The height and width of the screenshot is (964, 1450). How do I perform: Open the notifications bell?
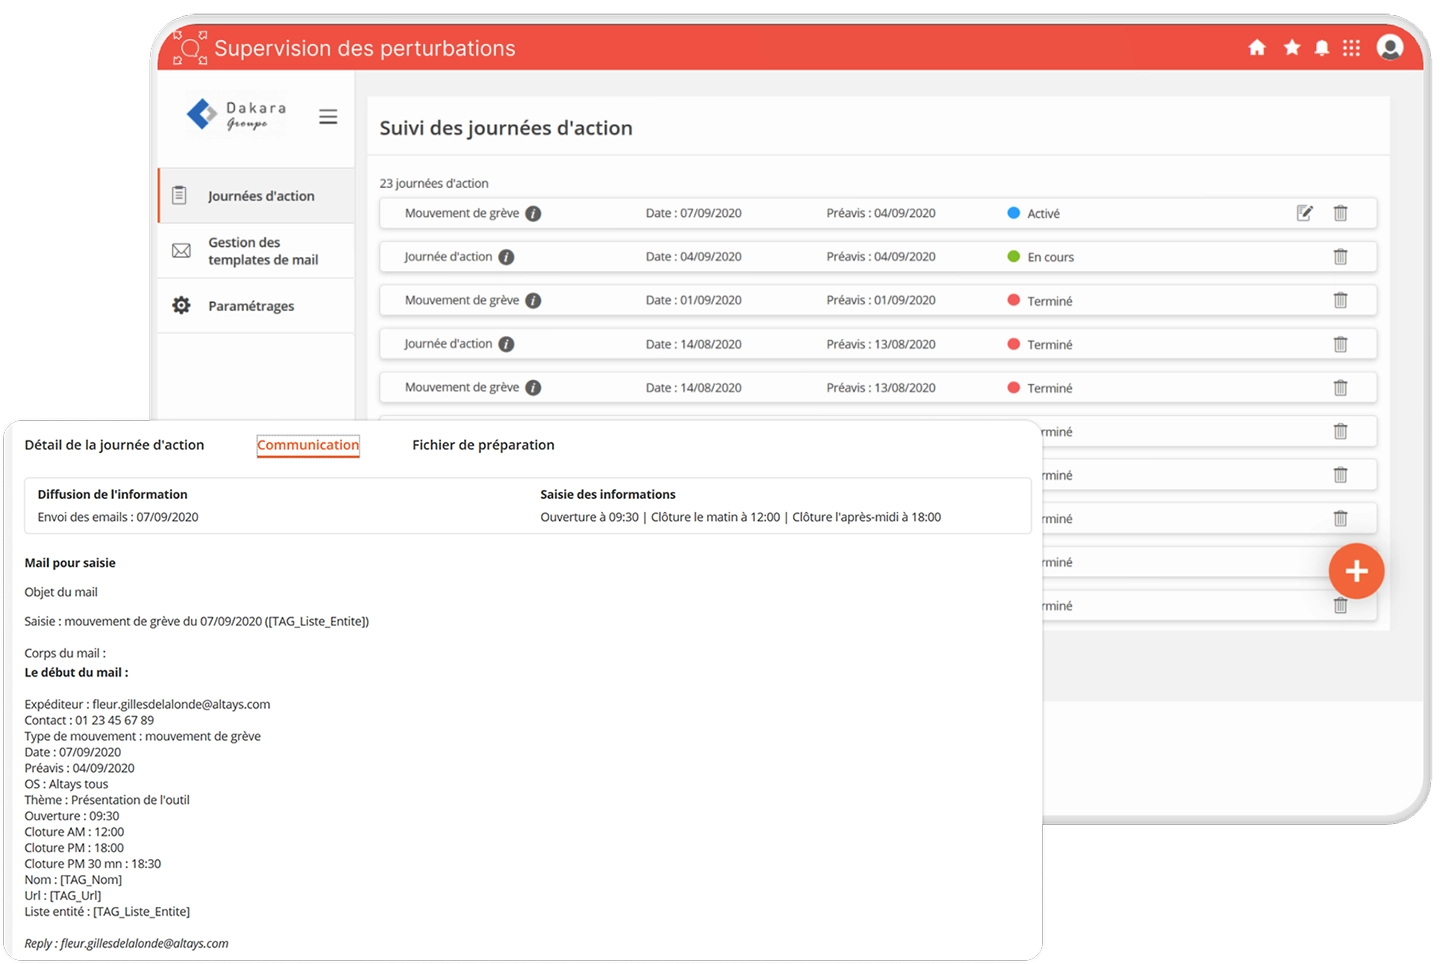coord(1321,48)
